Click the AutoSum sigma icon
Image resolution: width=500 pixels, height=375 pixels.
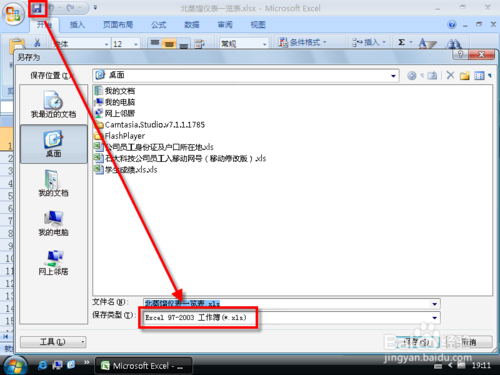click(x=402, y=42)
